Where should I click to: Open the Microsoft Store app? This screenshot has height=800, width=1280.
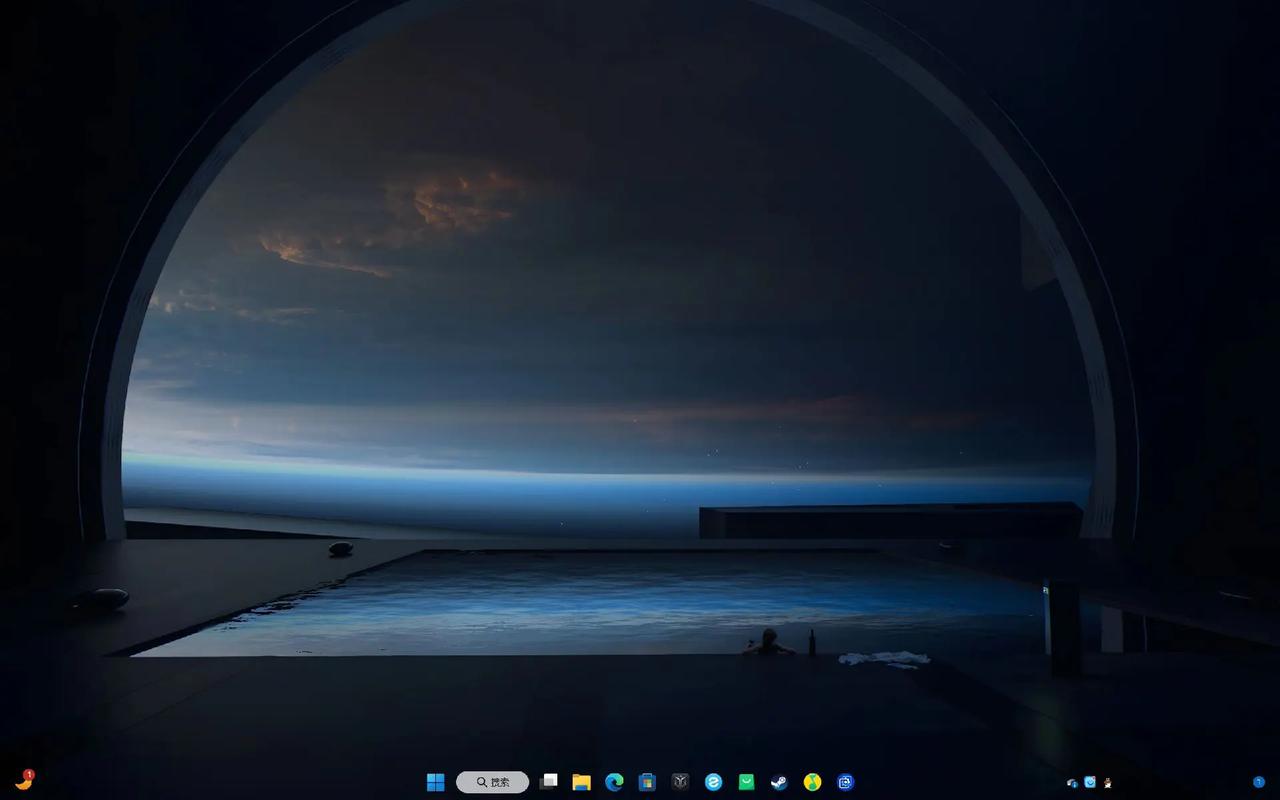(647, 782)
